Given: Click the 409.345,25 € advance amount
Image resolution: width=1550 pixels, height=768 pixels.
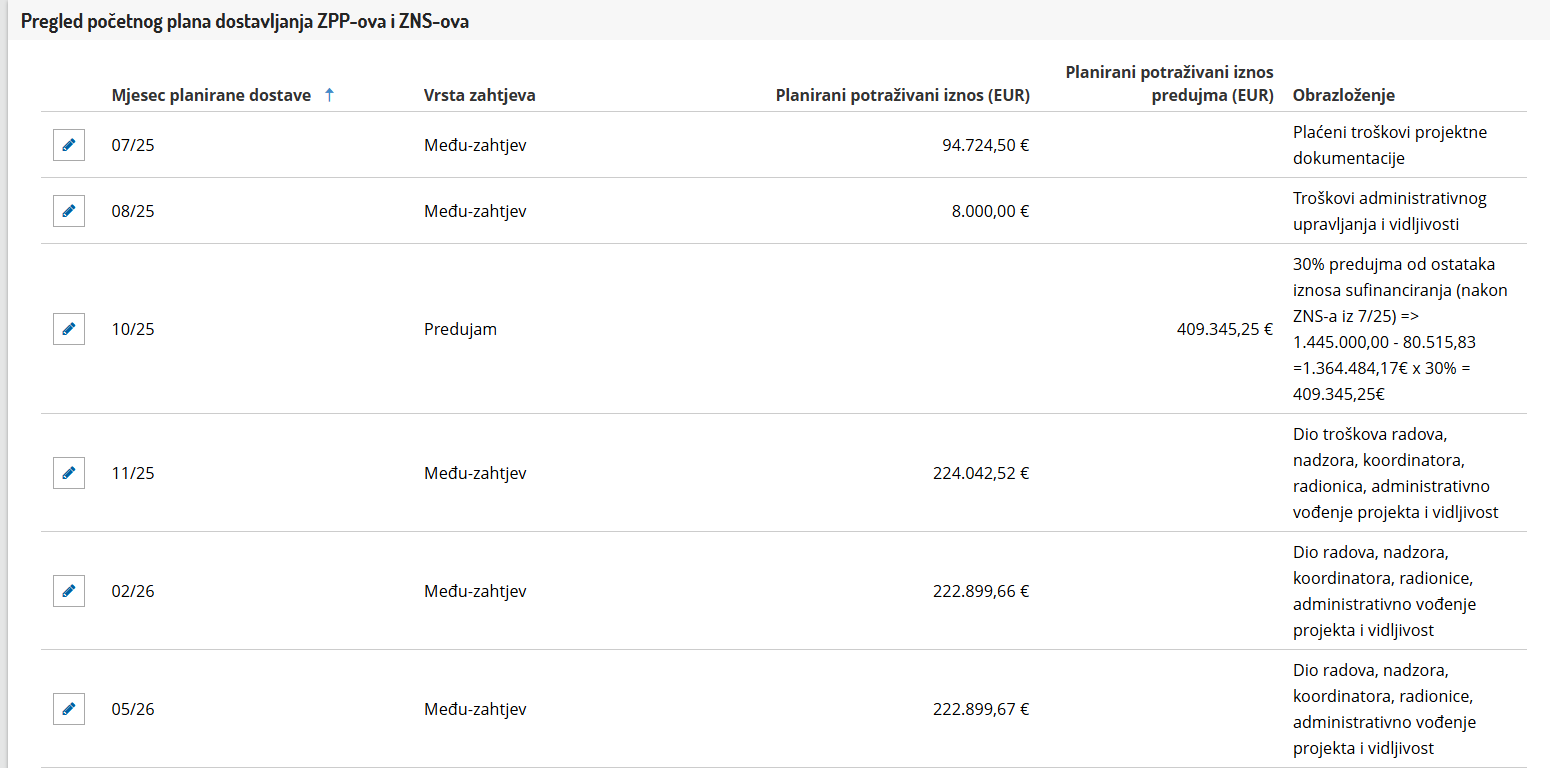Looking at the screenshot, I should (1225, 329).
